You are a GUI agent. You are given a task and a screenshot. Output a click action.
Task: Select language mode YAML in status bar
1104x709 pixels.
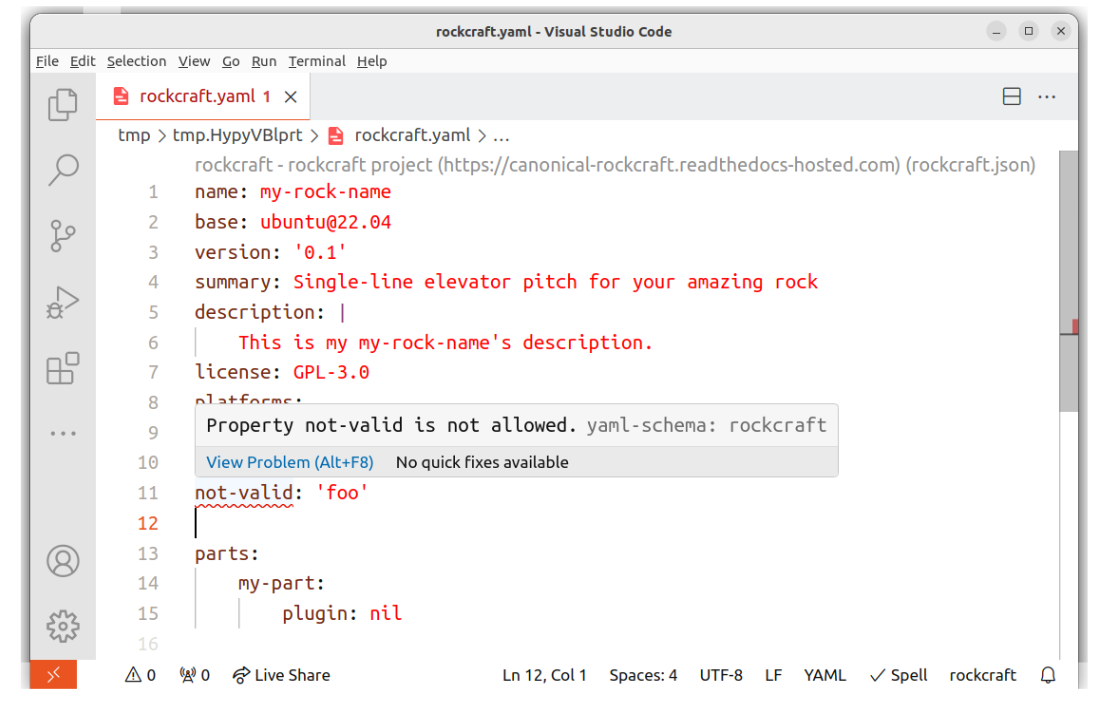pyautogui.click(x=824, y=675)
